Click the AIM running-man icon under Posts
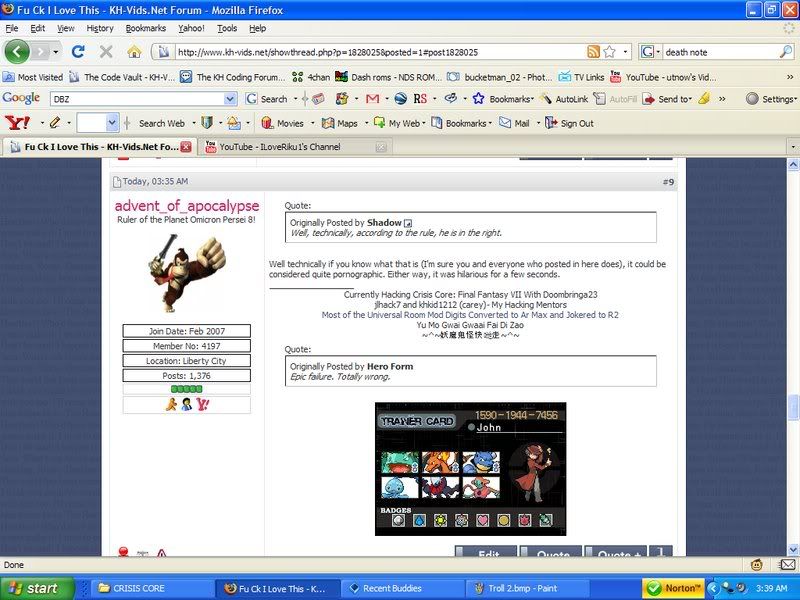800x600 pixels. (x=171, y=405)
